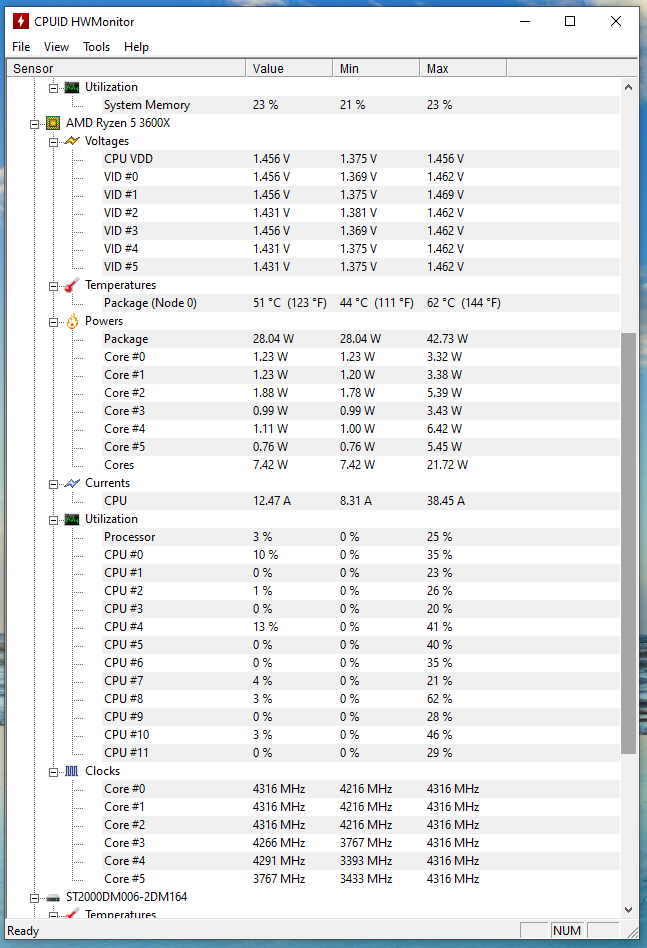Collapse the Voltages group
Image resolution: width=647 pixels, height=948 pixels.
(x=53, y=142)
